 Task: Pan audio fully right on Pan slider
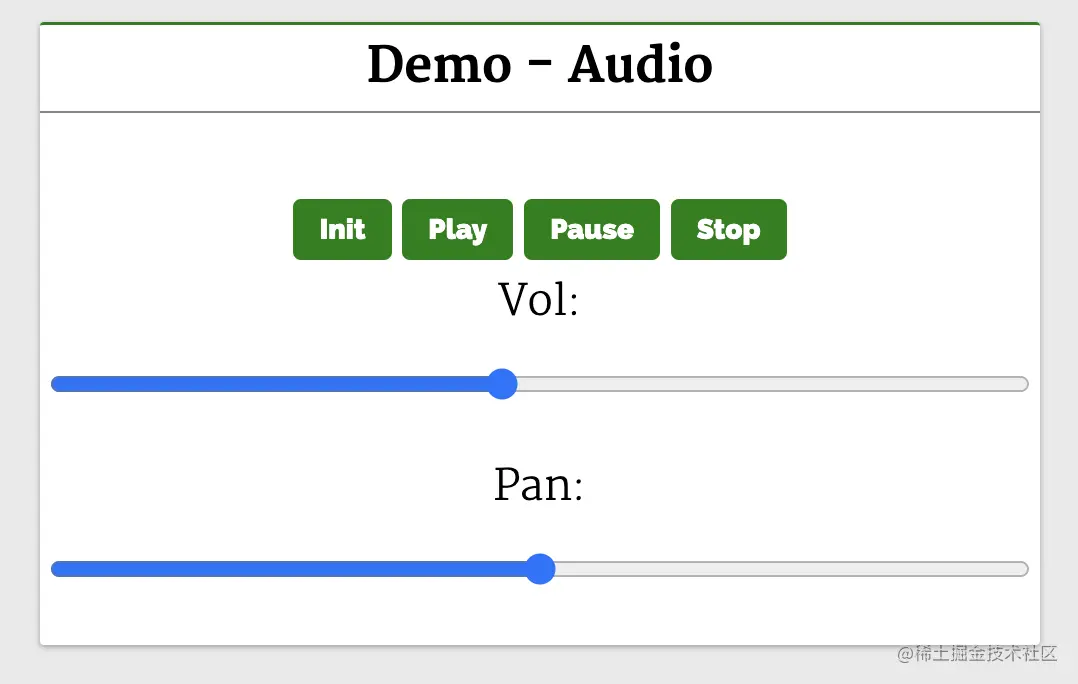click(x=1025, y=569)
